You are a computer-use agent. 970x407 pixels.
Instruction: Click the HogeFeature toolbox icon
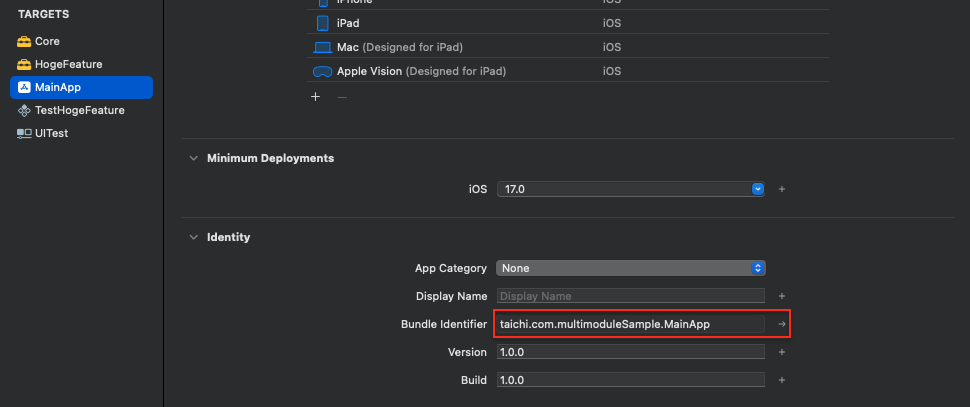pos(24,64)
